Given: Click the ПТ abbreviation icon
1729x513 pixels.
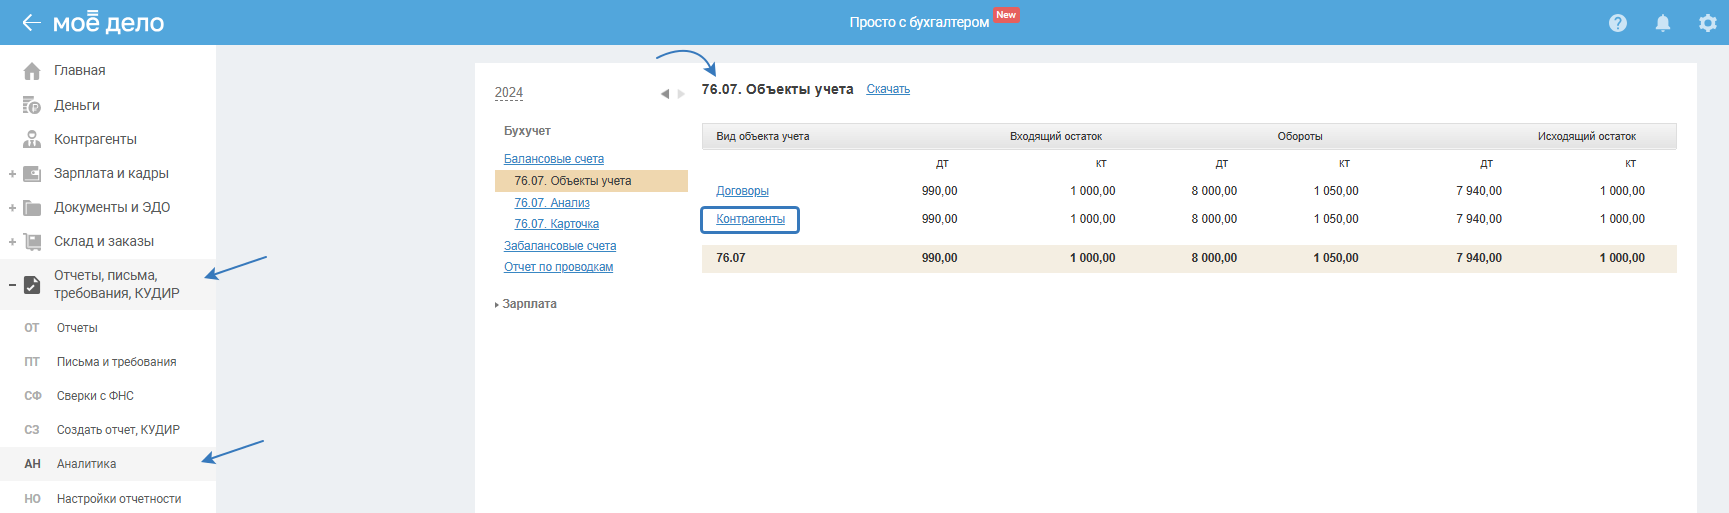Looking at the screenshot, I should [x=32, y=362].
